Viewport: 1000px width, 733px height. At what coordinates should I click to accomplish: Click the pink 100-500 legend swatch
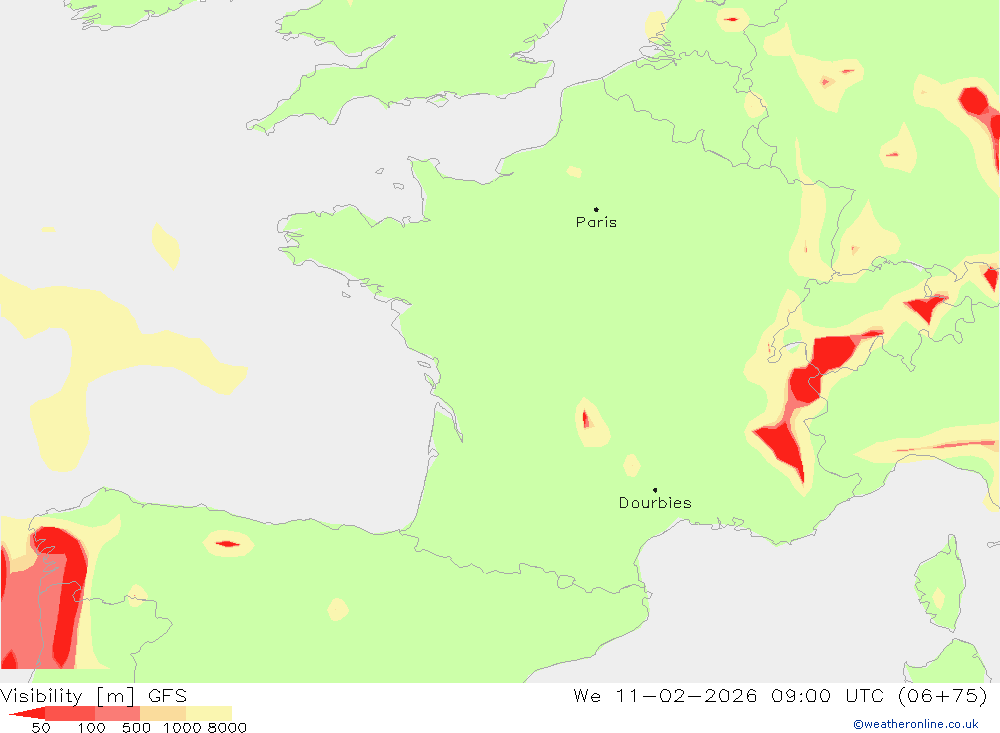tap(117, 713)
